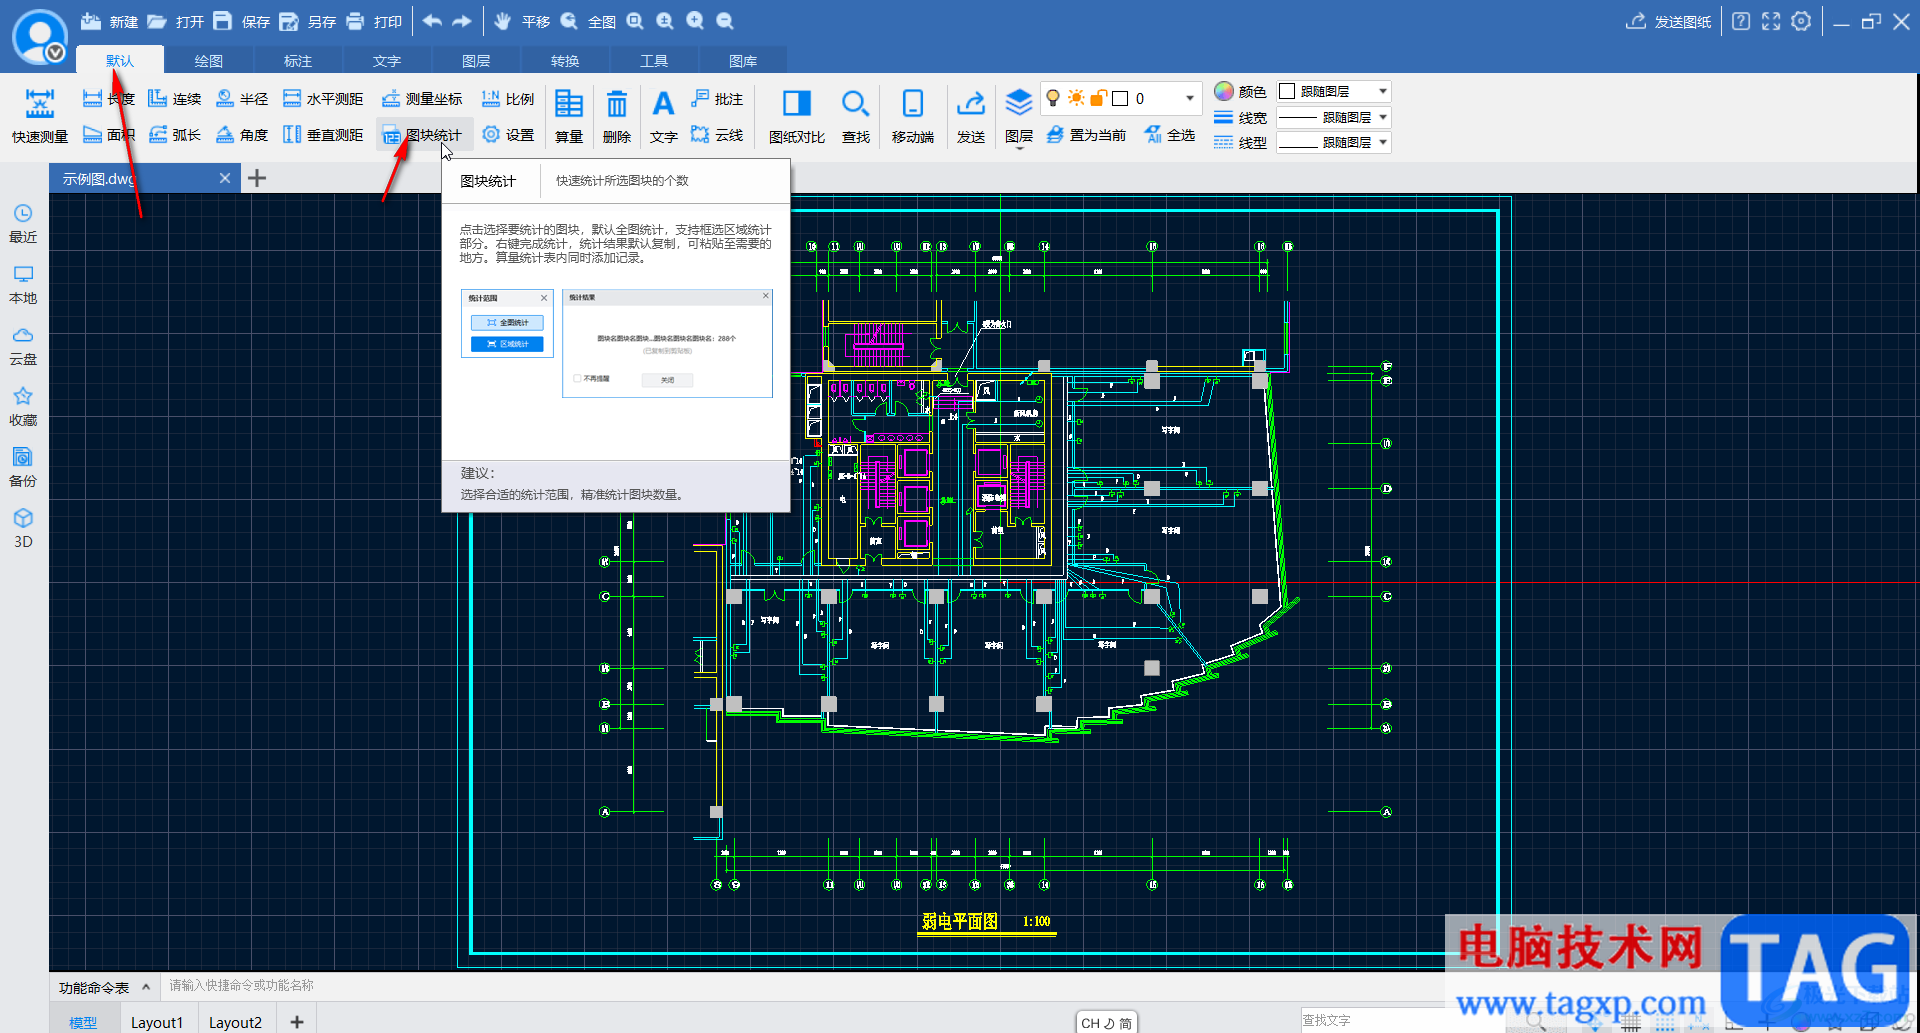Image resolution: width=1920 pixels, height=1033 pixels.
Task: Click the 删除 delete tool
Action: point(617,116)
